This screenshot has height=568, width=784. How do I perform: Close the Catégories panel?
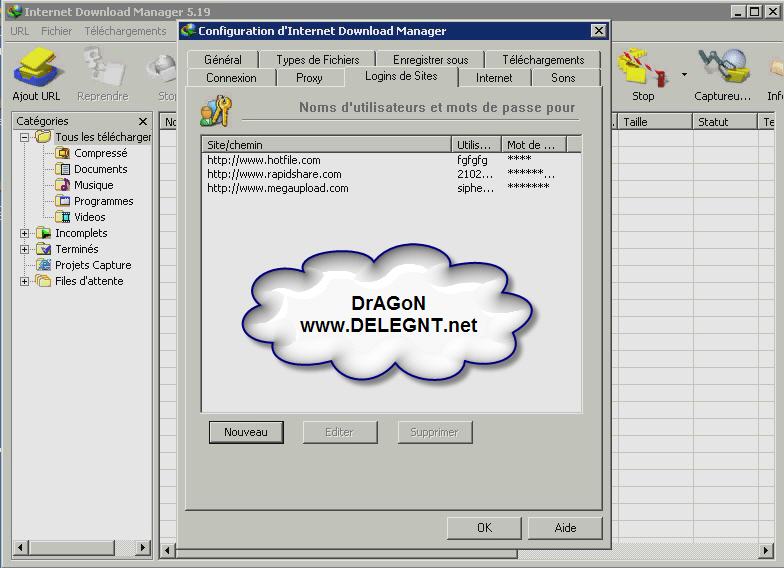point(143,122)
